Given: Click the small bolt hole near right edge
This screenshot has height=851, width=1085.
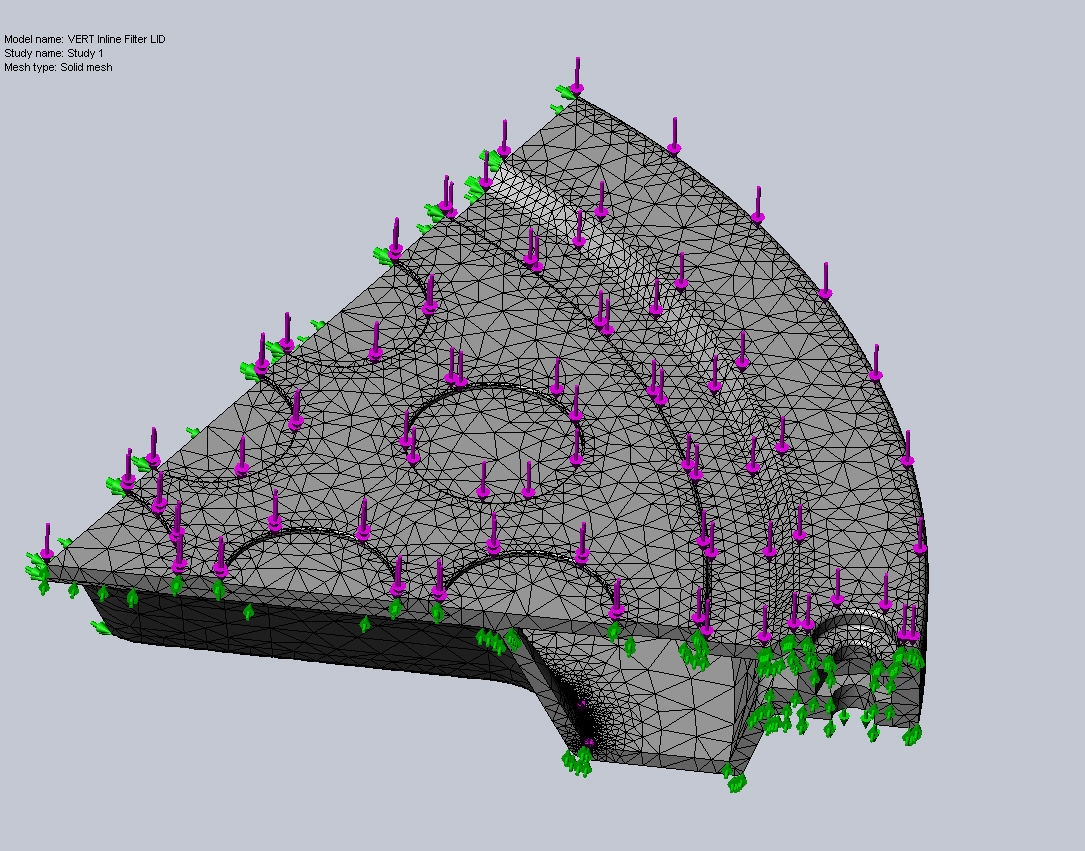Looking at the screenshot, I should [846, 688].
